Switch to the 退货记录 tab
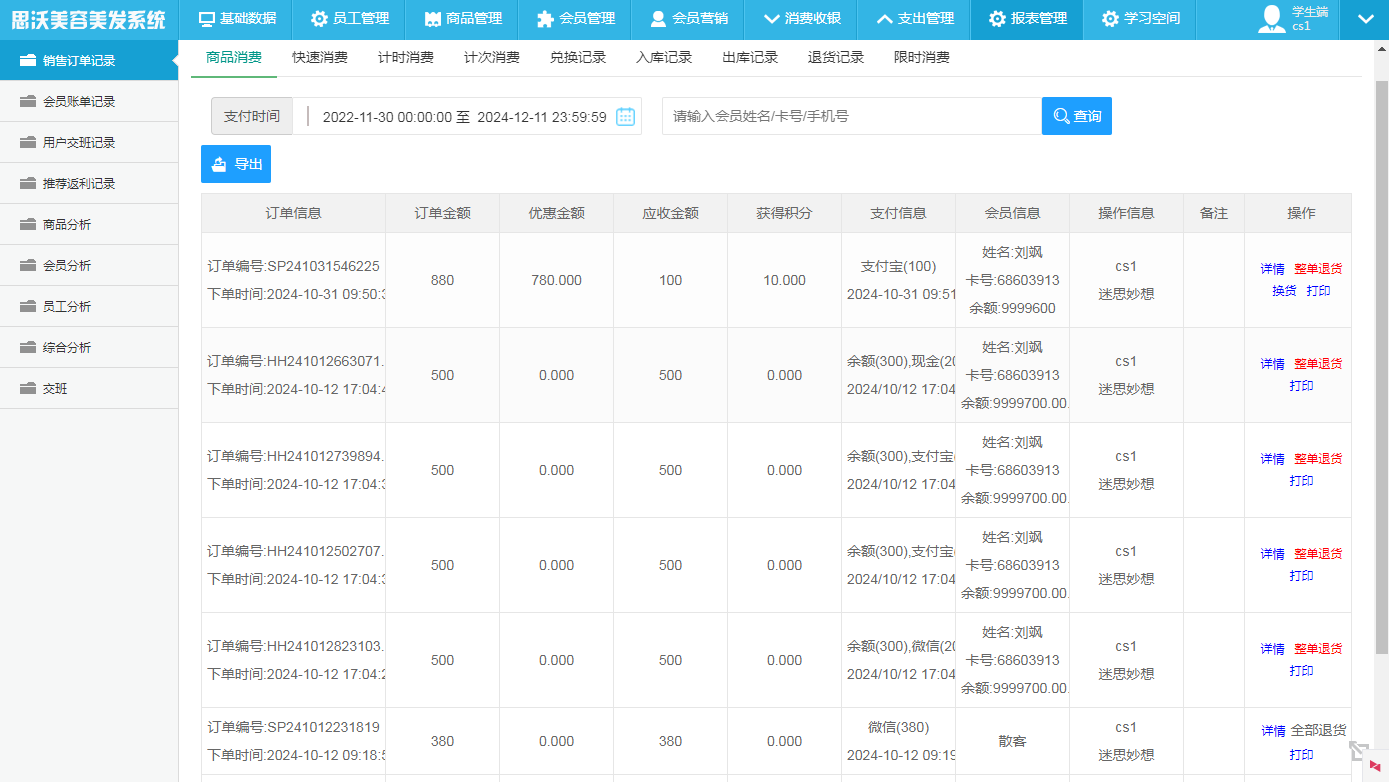This screenshot has width=1389, height=782. pos(836,58)
